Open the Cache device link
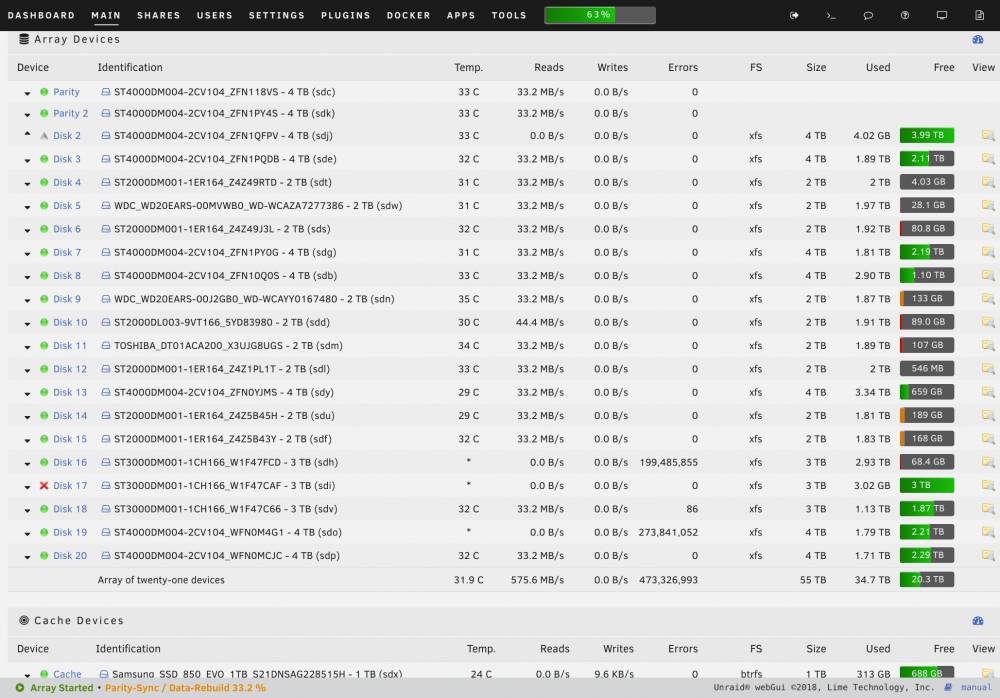The image size is (1000, 698). (x=67, y=674)
